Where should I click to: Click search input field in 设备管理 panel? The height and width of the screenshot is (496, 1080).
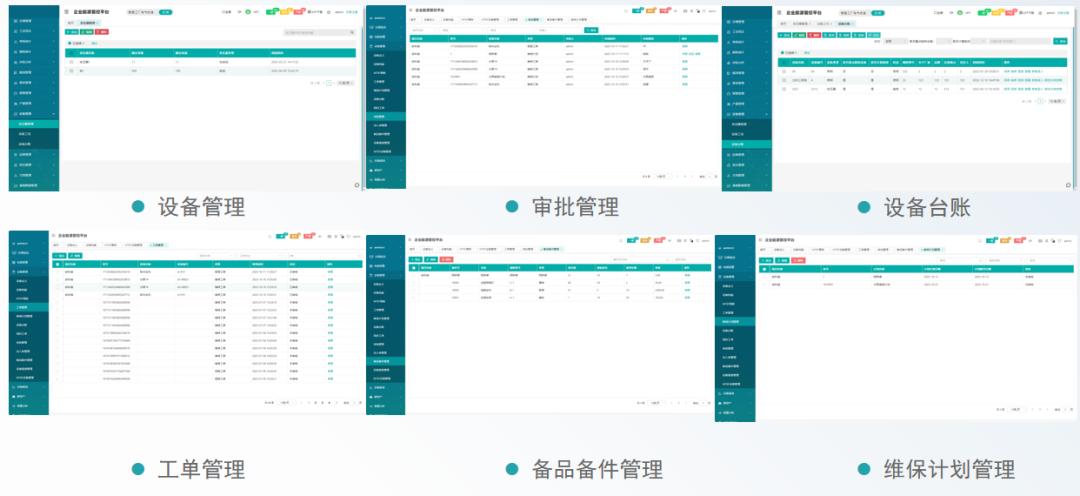[x=320, y=32]
